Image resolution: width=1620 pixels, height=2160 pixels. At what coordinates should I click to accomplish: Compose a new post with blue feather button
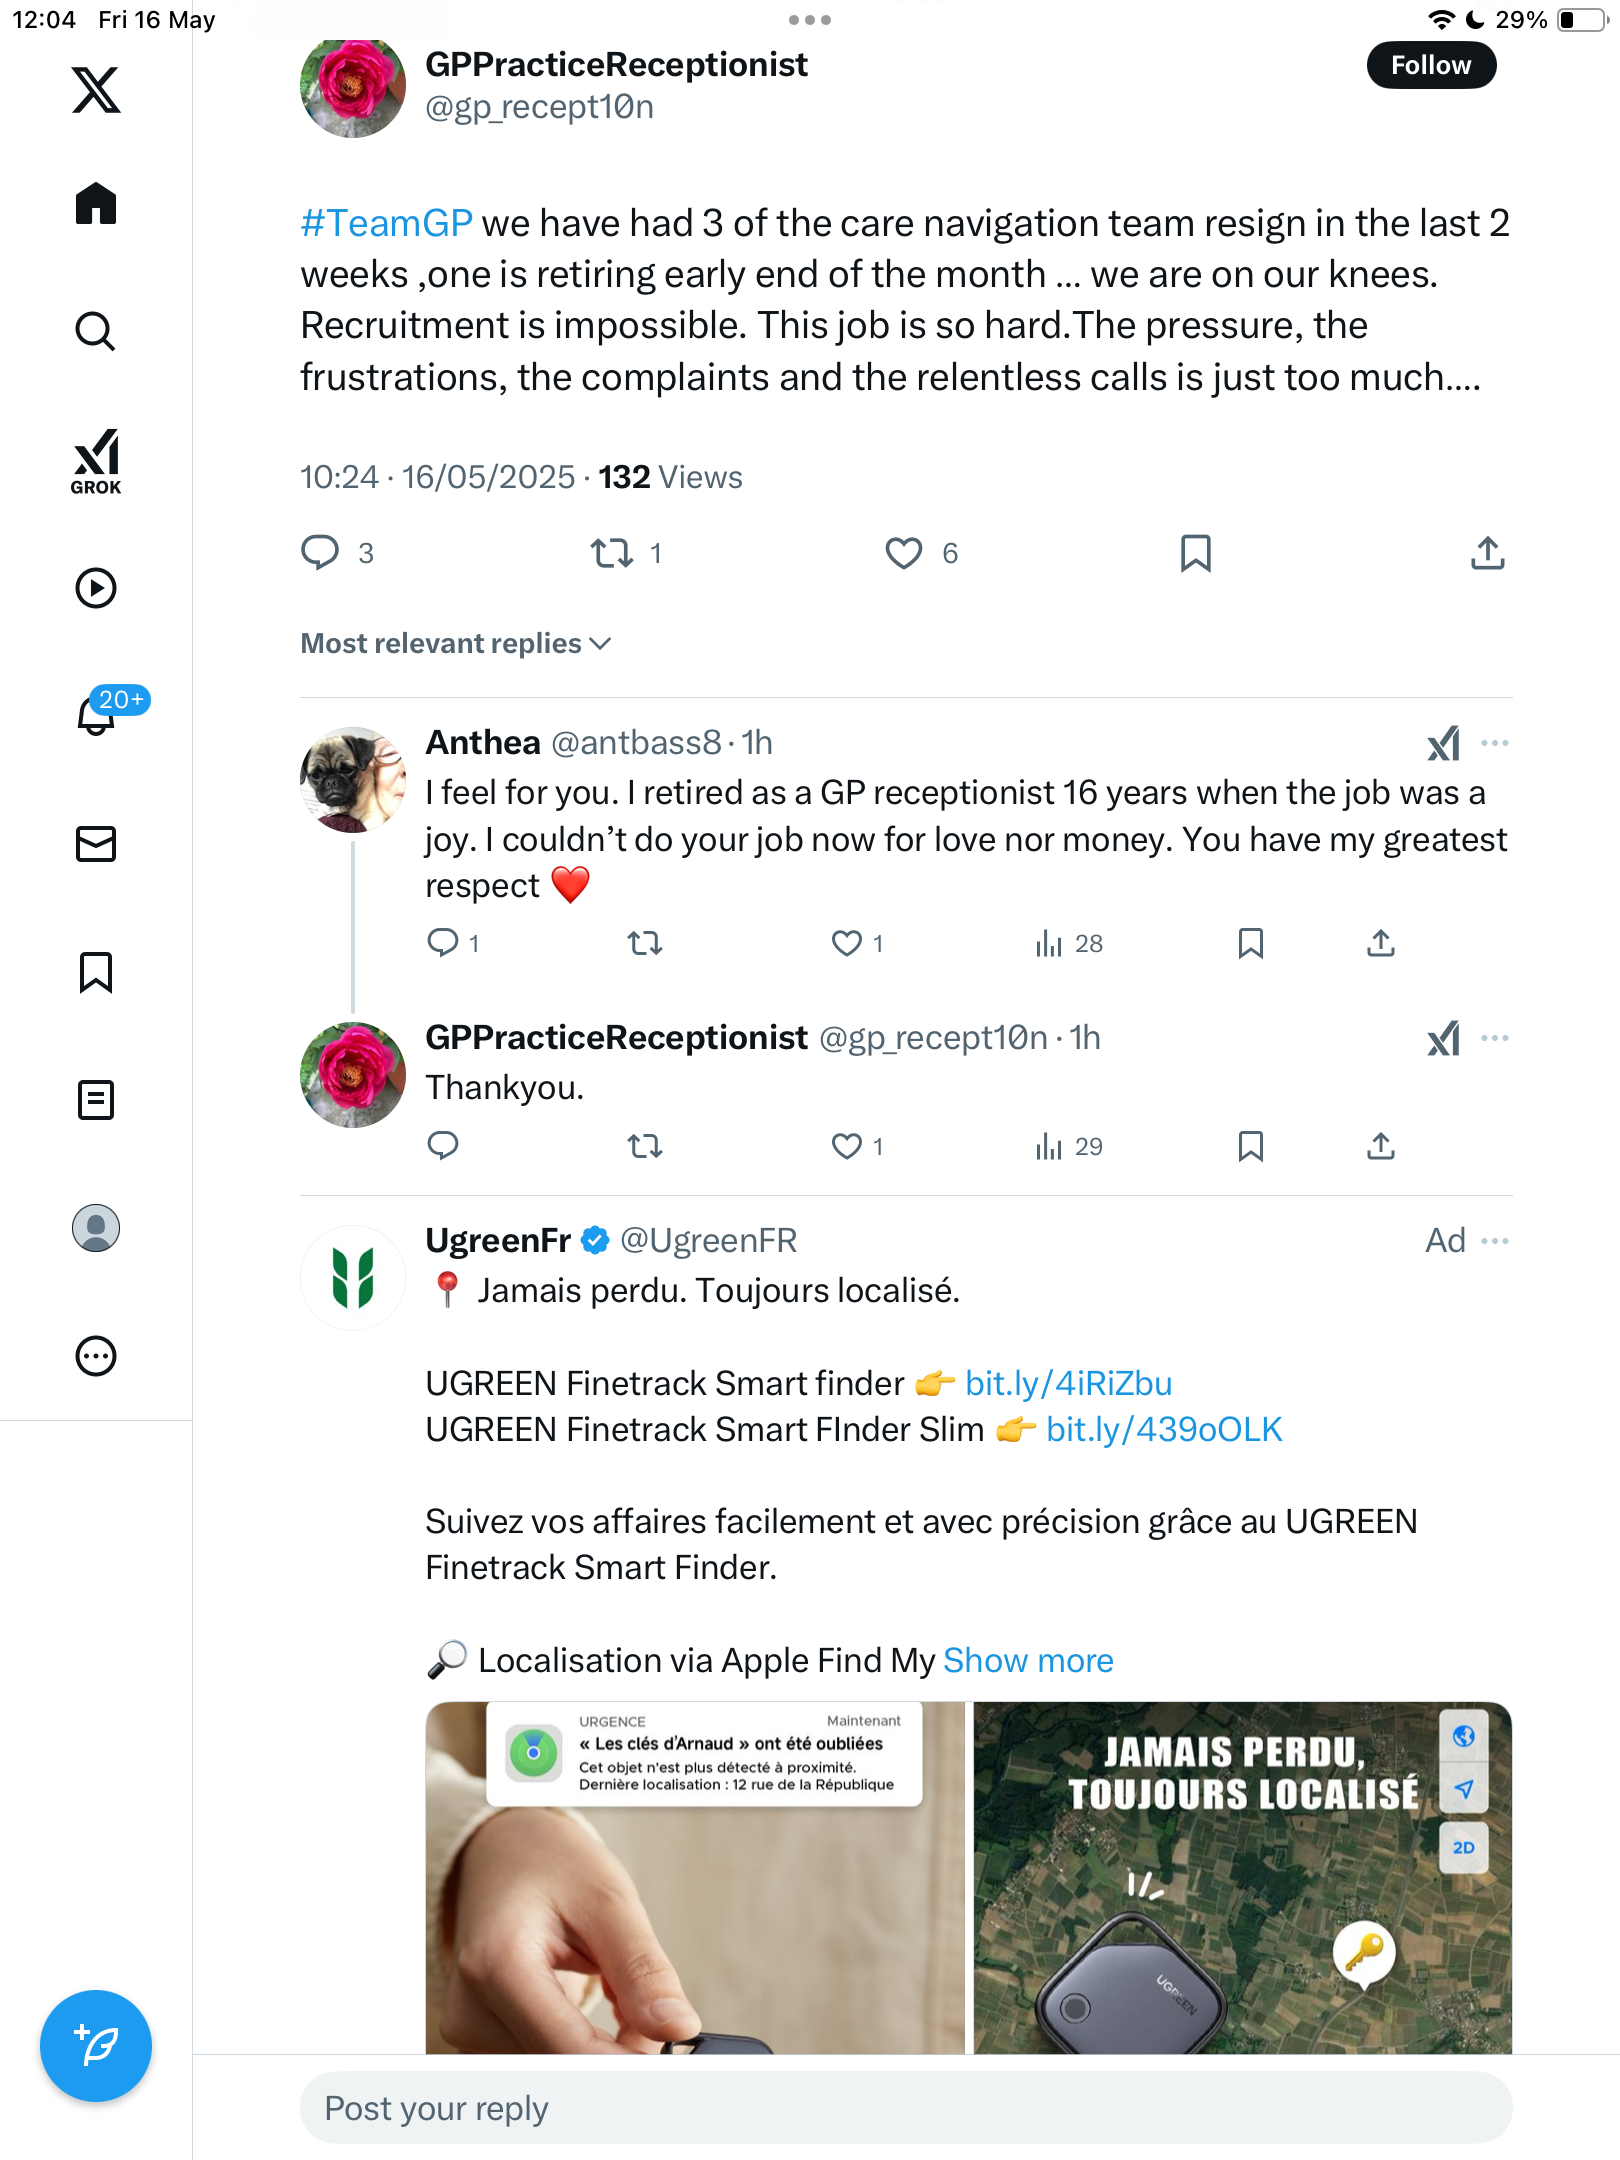pyautogui.click(x=96, y=2045)
